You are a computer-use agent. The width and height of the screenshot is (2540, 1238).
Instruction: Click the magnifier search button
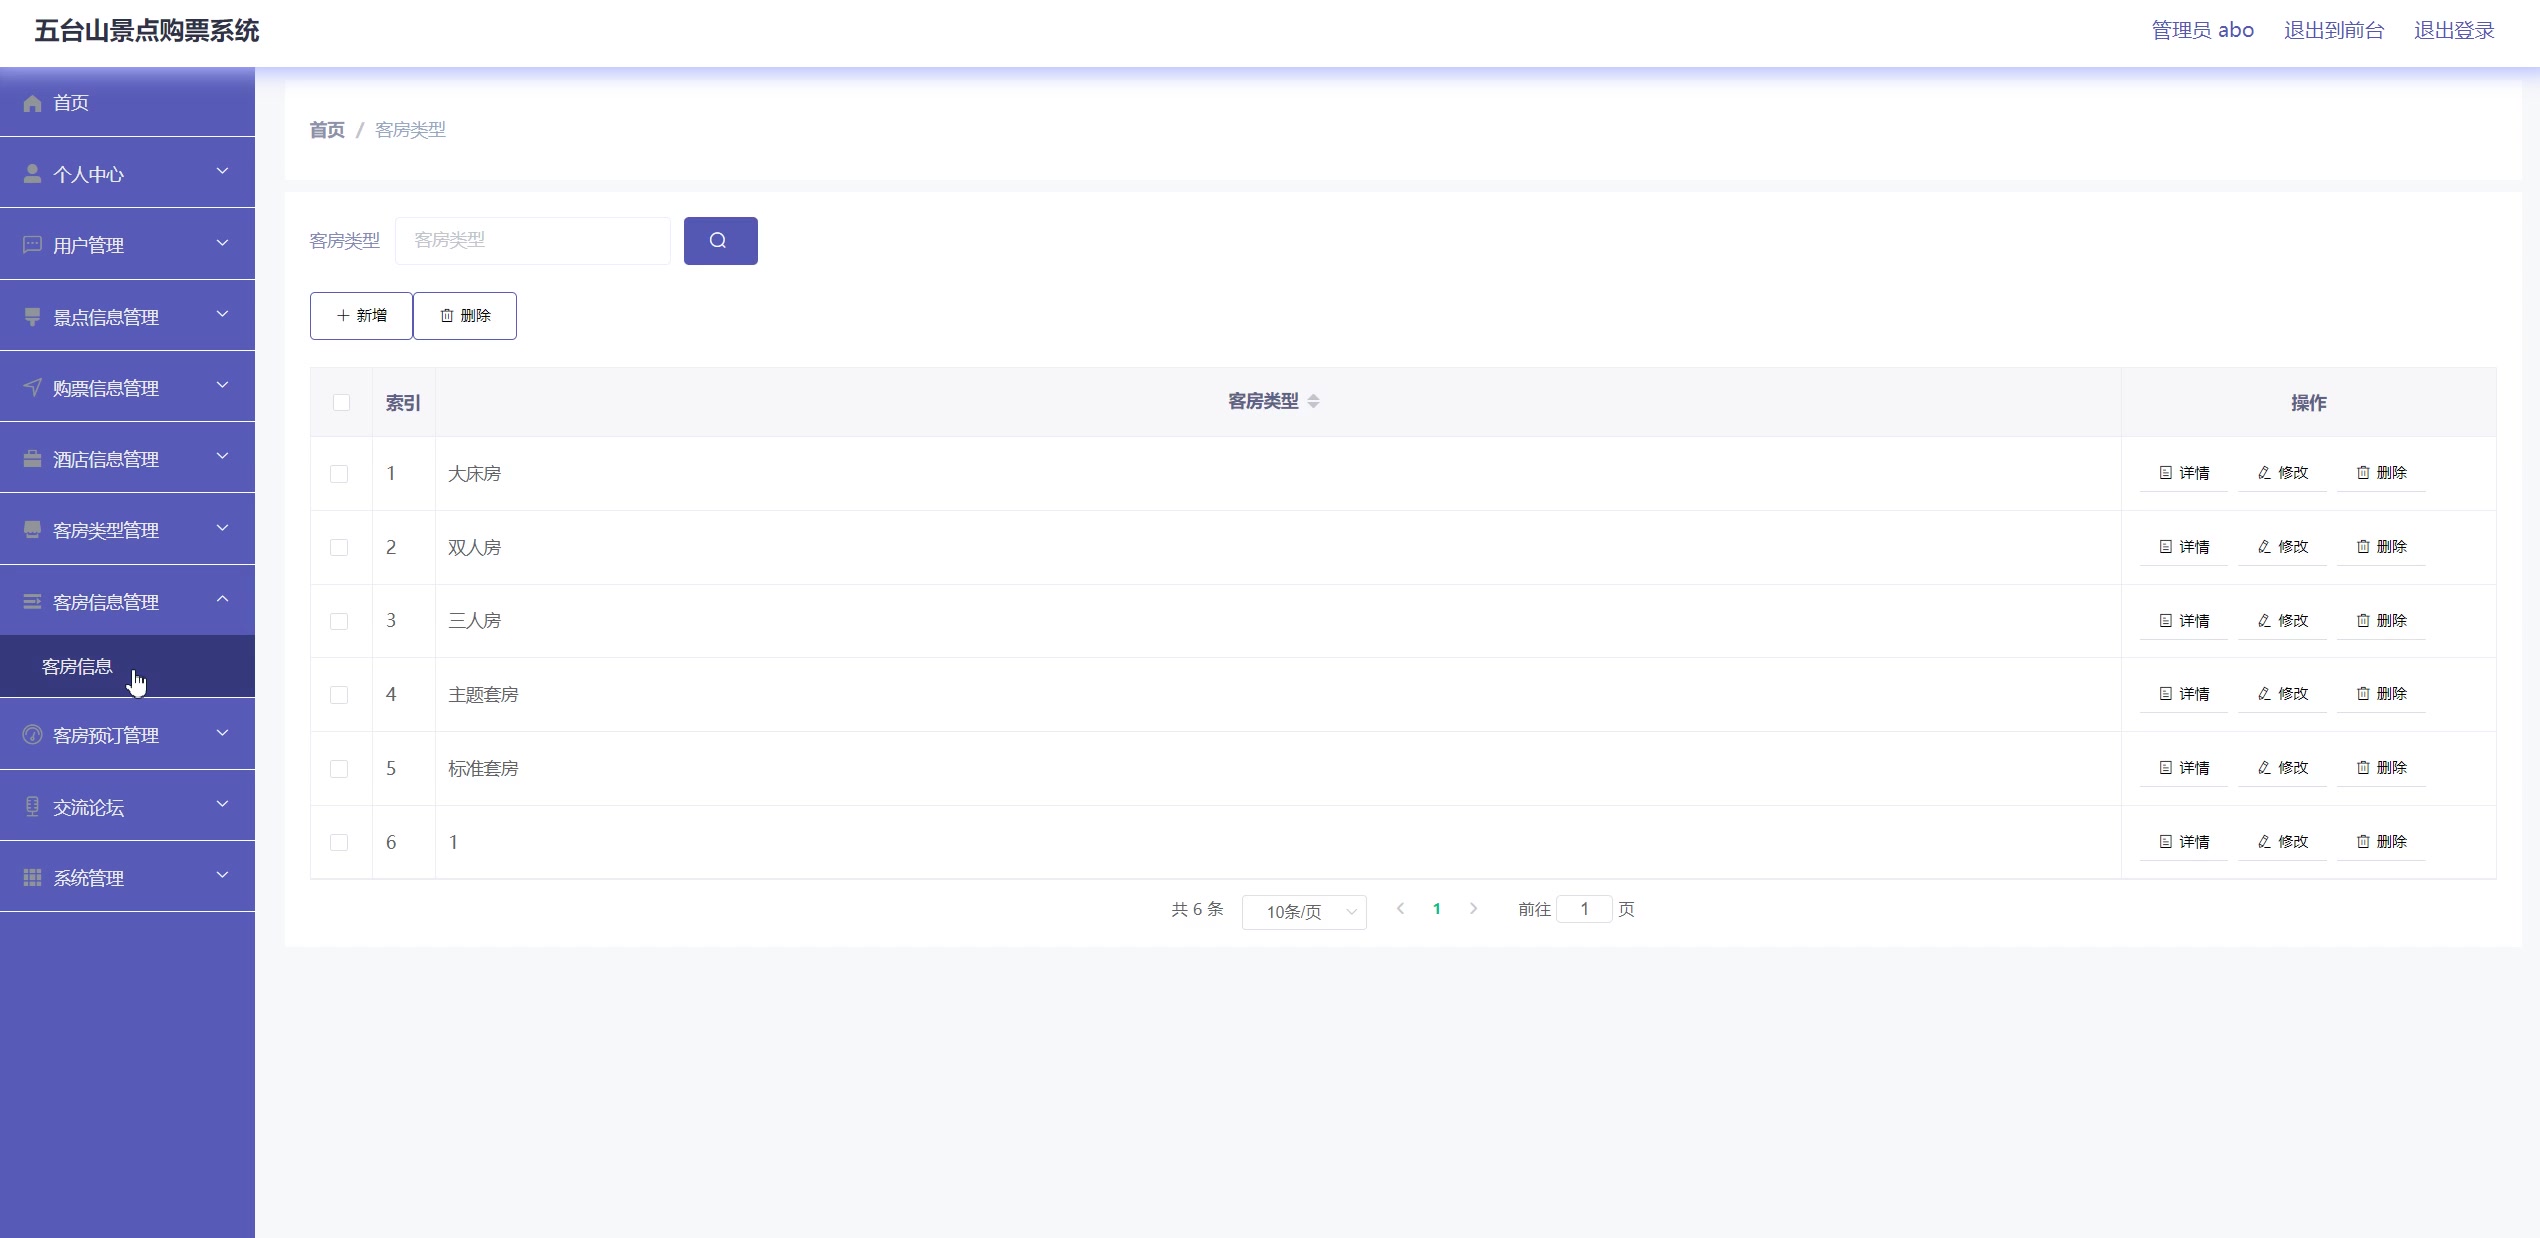pos(720,241)
